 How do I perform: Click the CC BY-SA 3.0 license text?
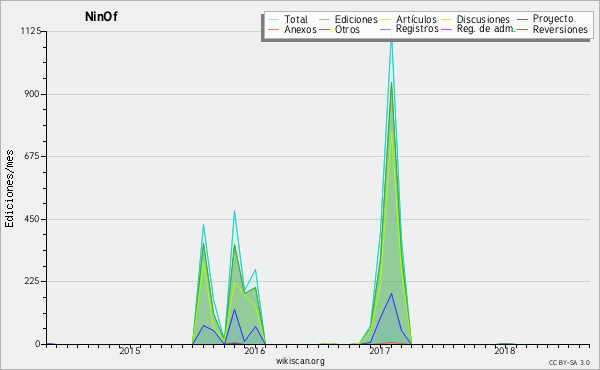pyautogui.click(x=569, y=363)
